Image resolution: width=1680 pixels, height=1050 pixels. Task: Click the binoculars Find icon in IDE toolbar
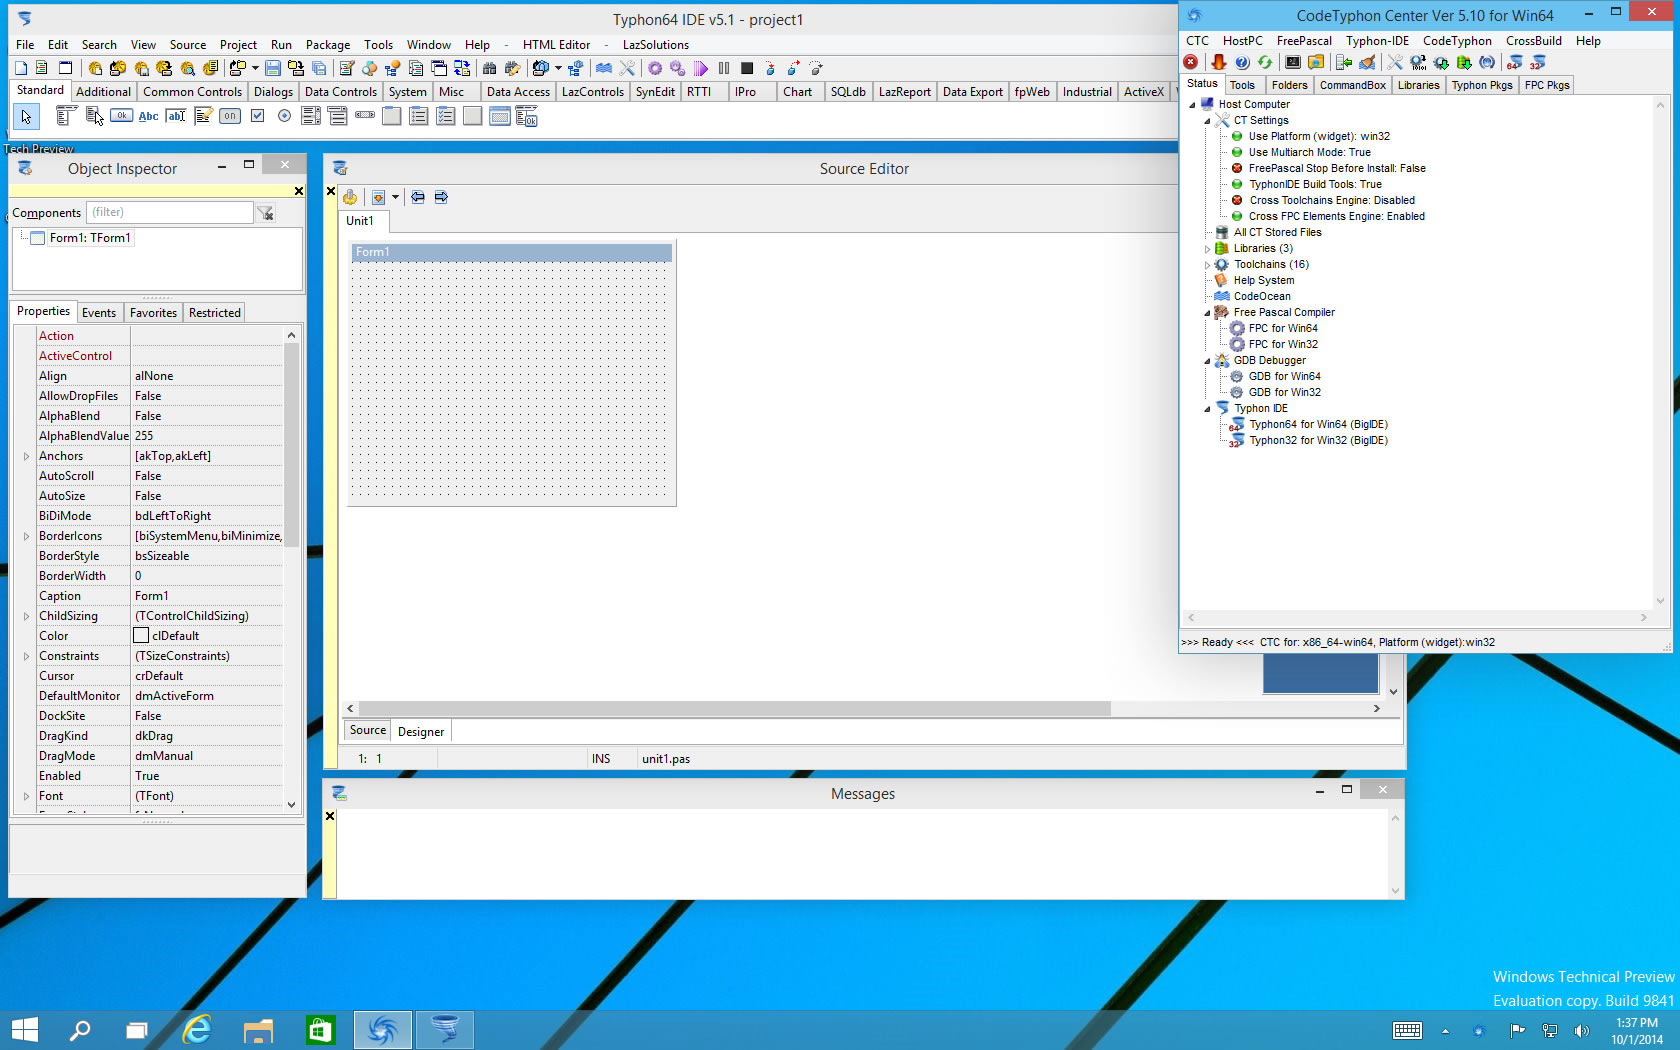point(489,68)
